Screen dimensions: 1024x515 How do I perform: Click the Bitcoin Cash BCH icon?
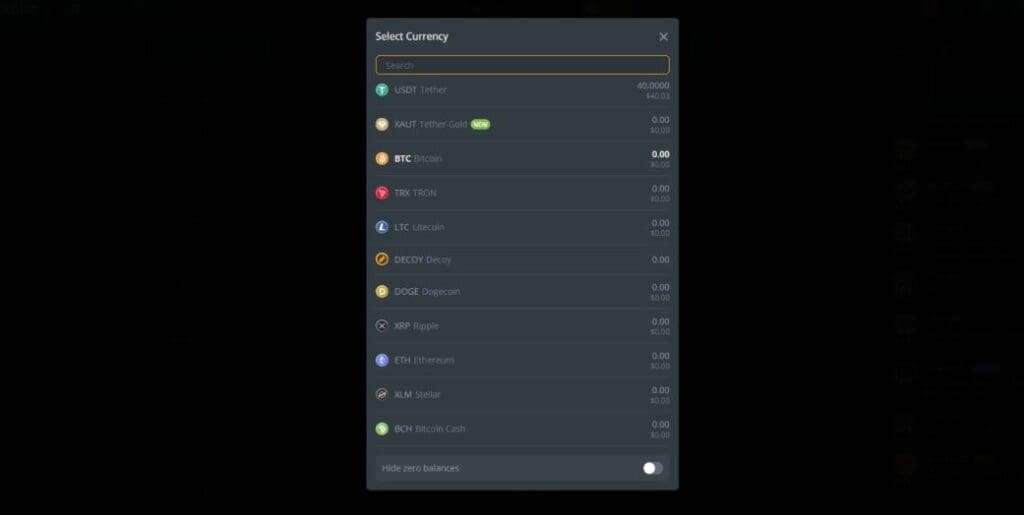382,429
